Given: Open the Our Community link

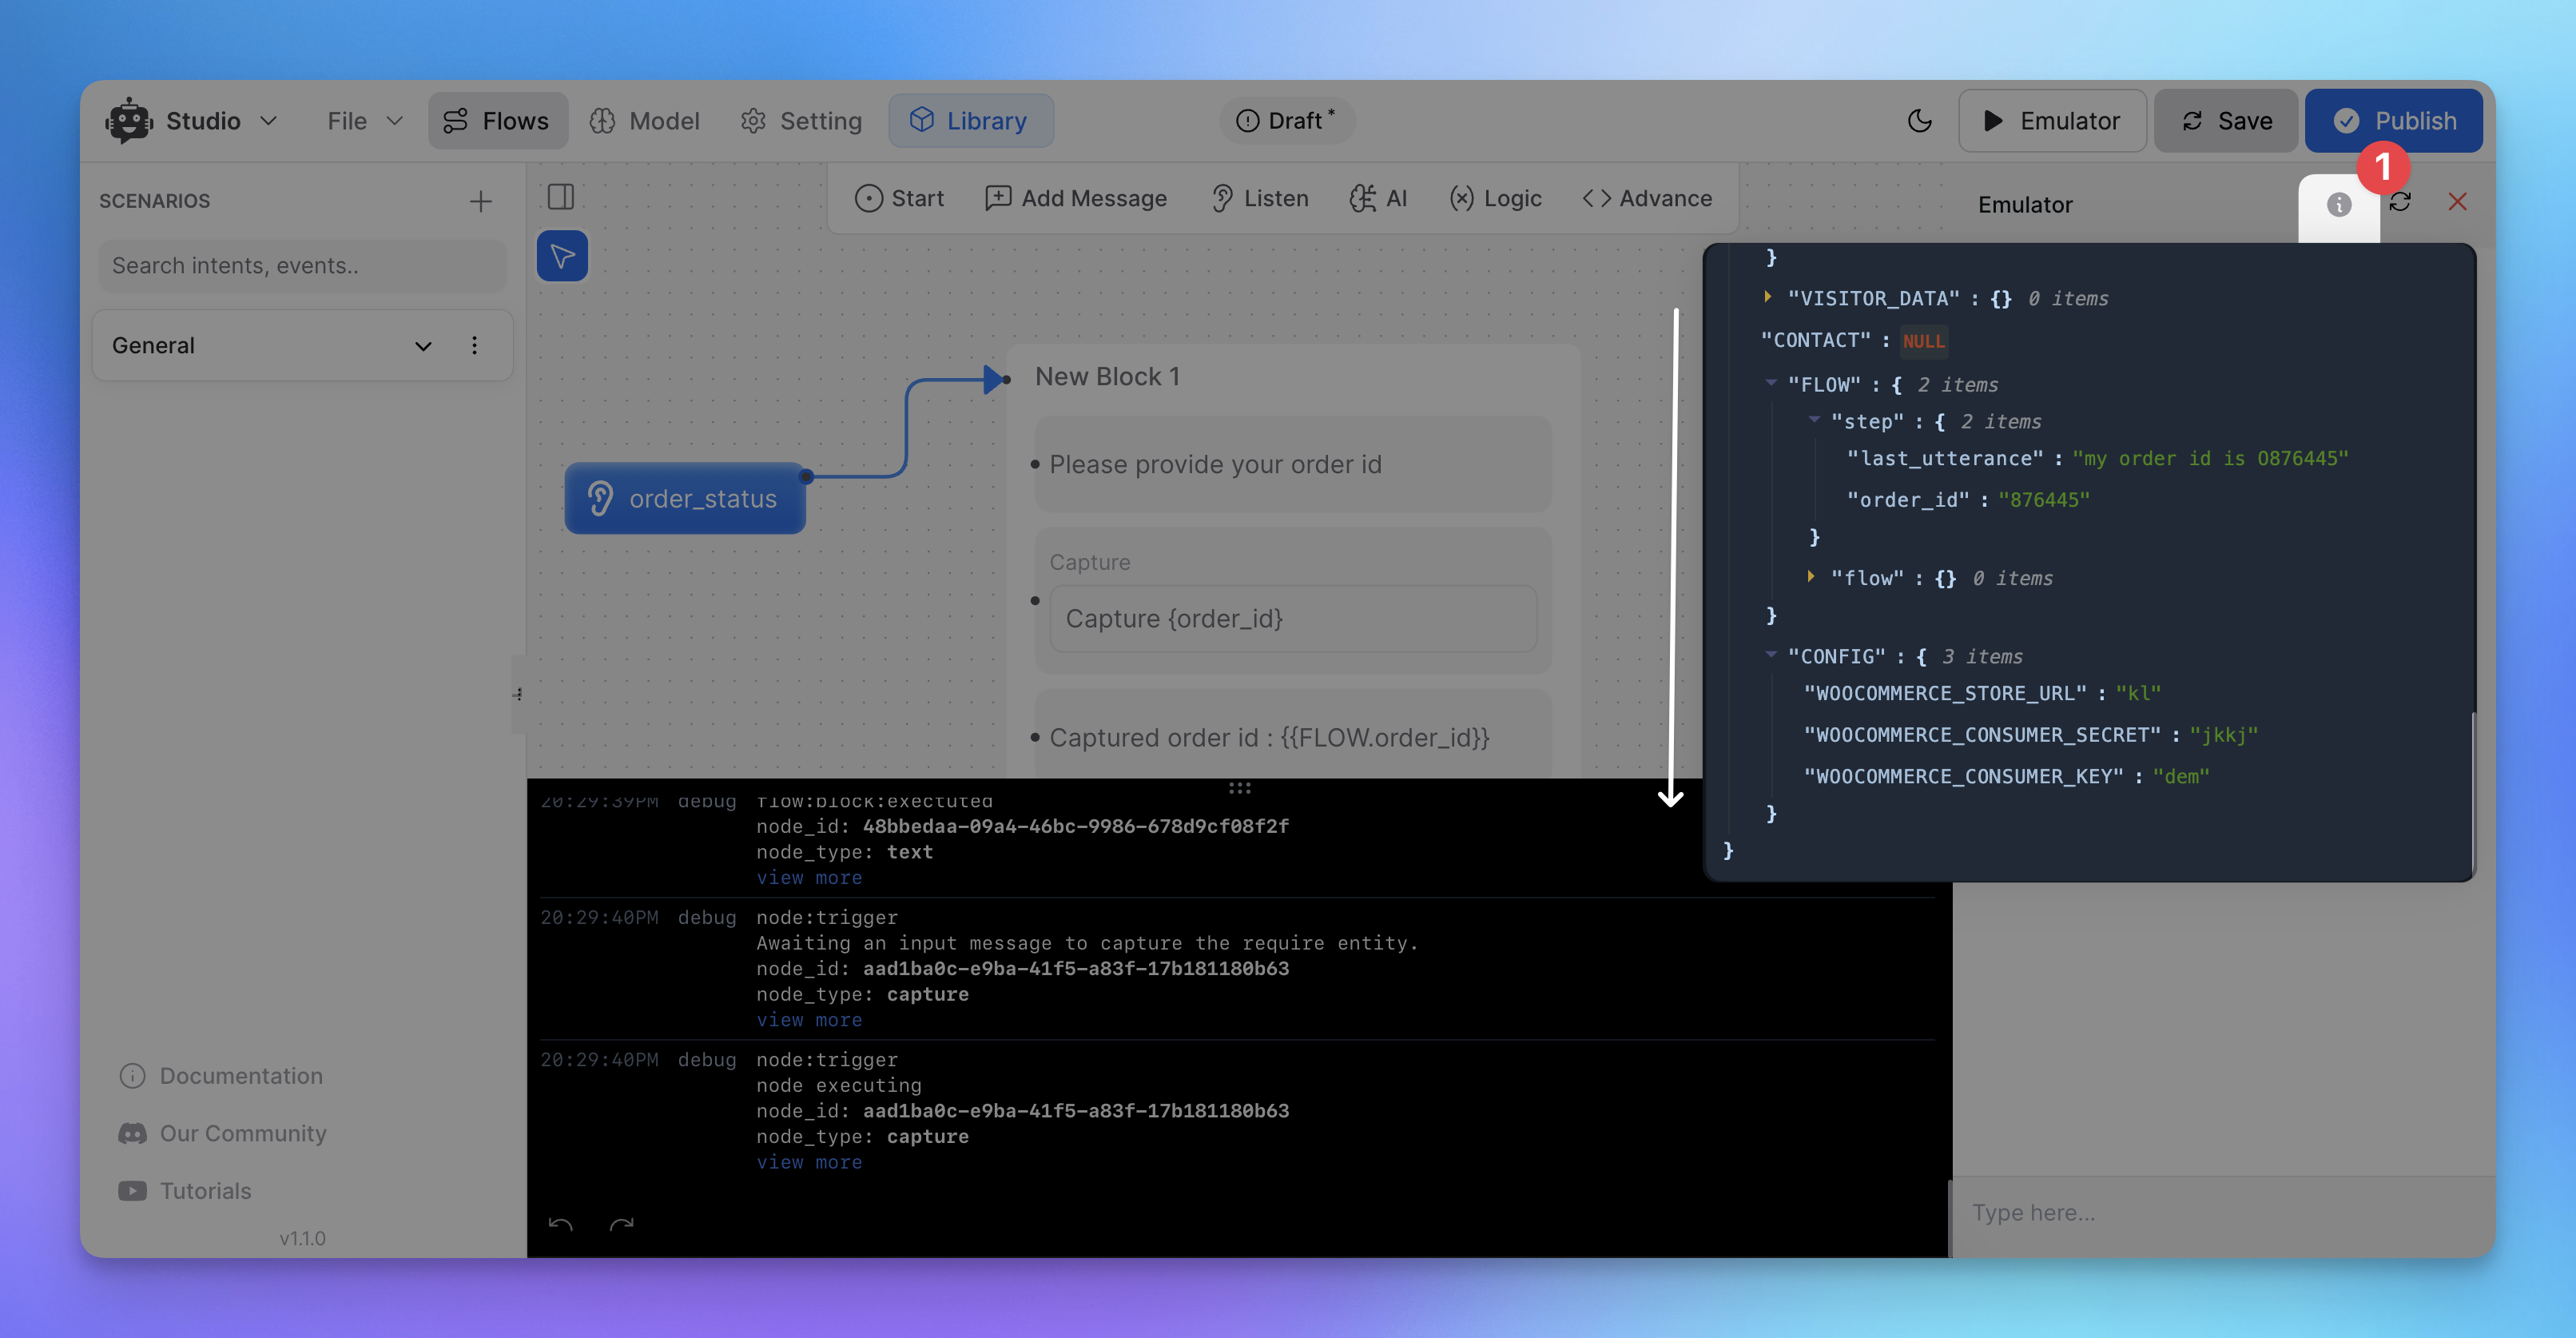Looking at the screenshot, I should click(x=223, y=1133).
